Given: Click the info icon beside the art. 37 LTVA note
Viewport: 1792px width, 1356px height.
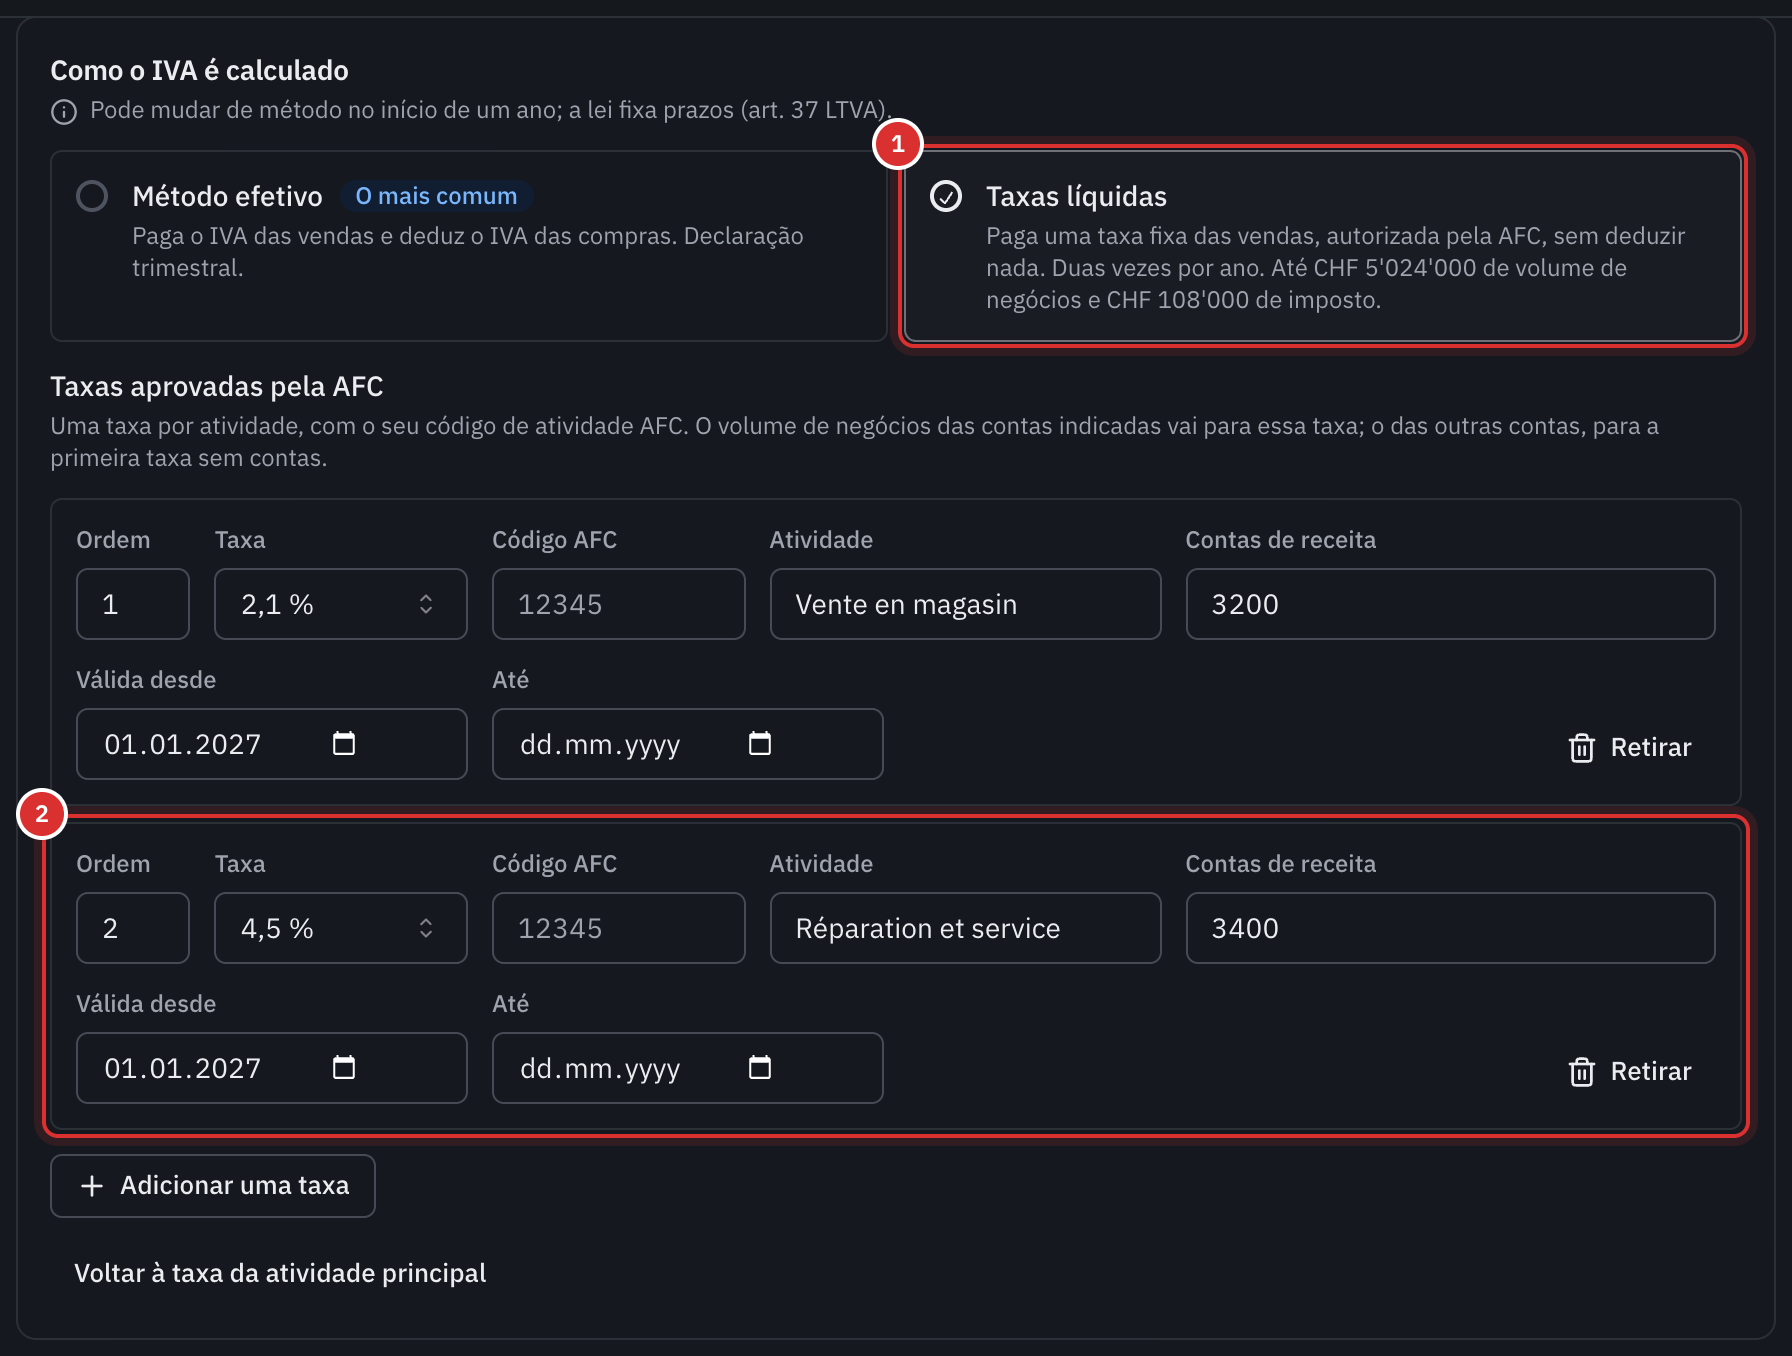Looking at the screenshot, I should (64, 112).
